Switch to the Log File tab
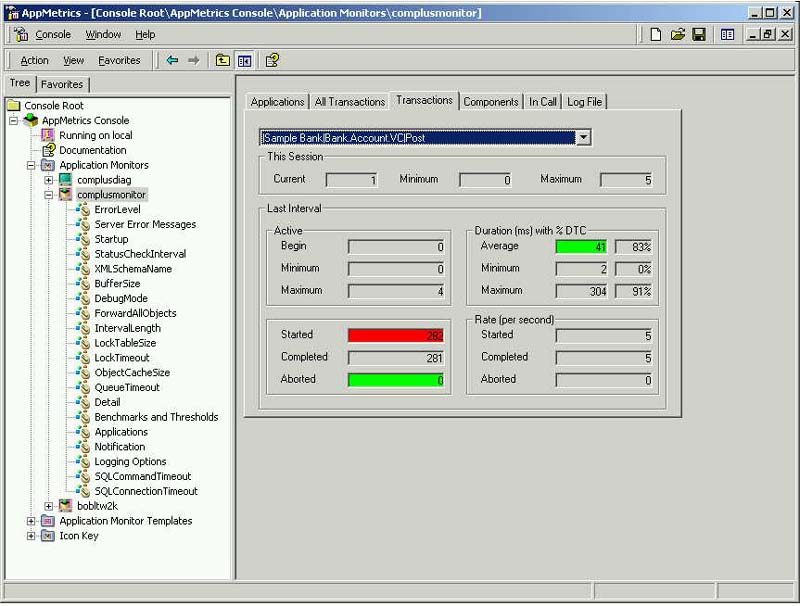Image resolution: width=800 pixels, height=606 pixels. pos(585,102)
